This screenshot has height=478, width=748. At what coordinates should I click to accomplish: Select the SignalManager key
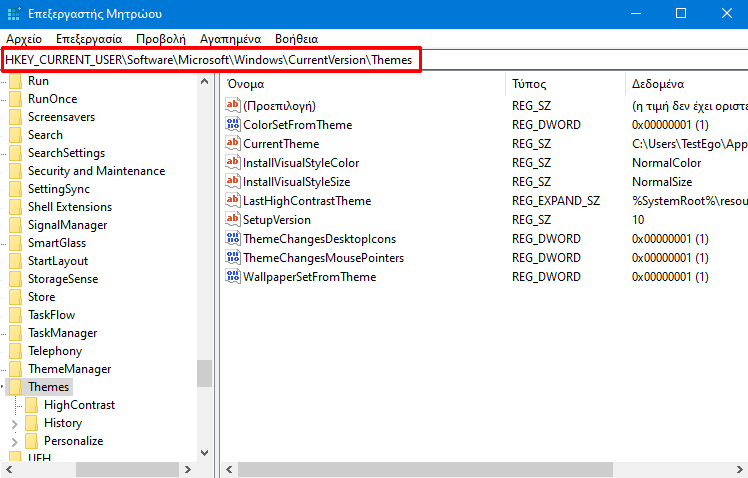coord(67,225)
